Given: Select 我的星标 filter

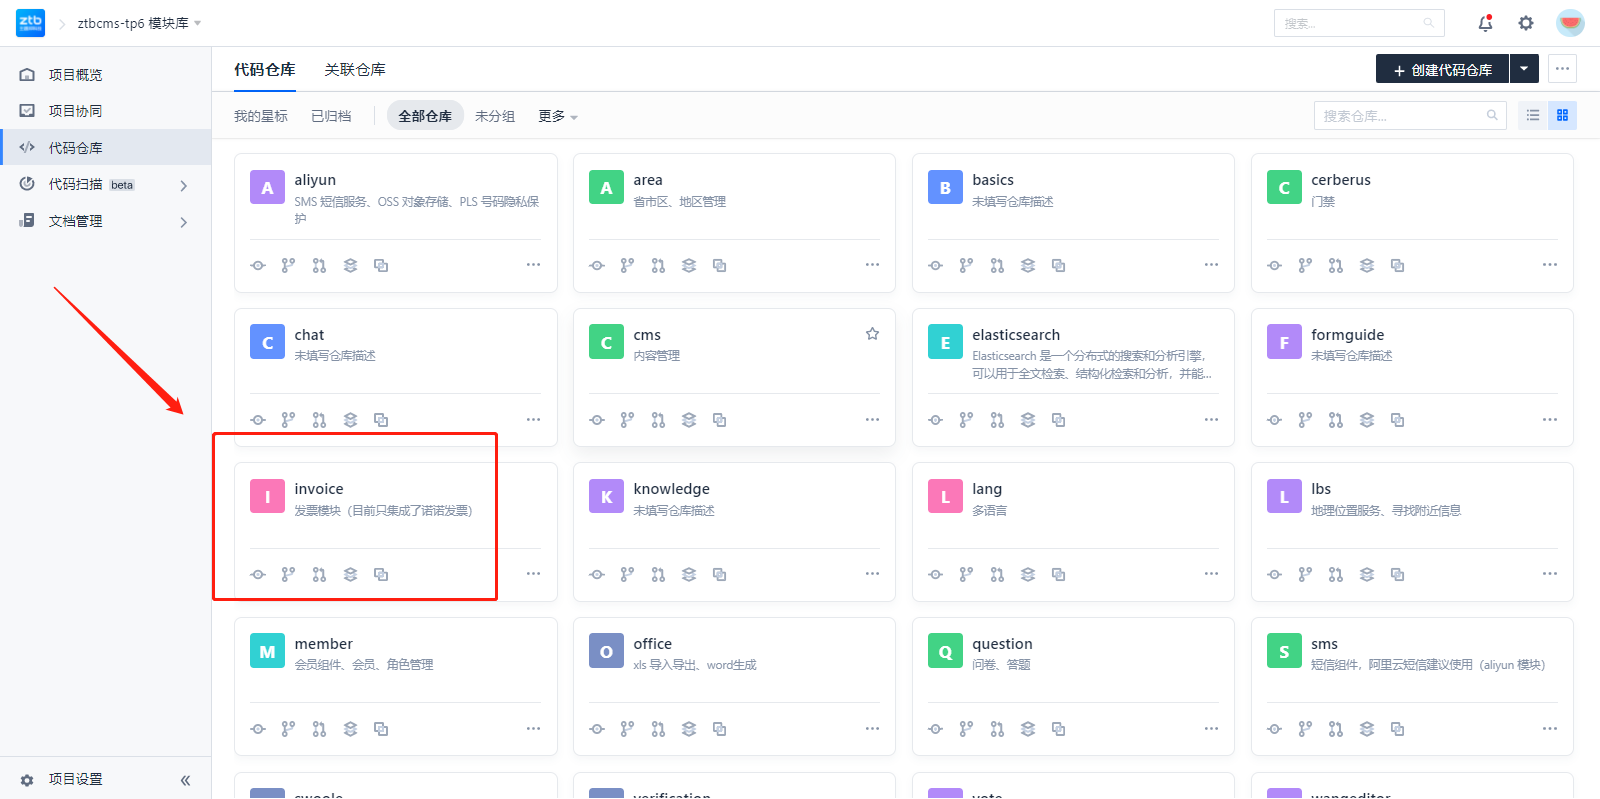Looking at the screenshot, I should coord(261,116).
